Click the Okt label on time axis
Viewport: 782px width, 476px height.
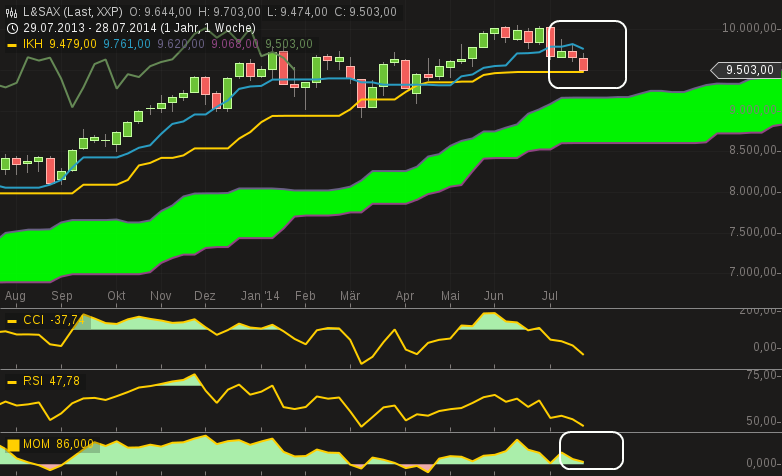(116, 296)
